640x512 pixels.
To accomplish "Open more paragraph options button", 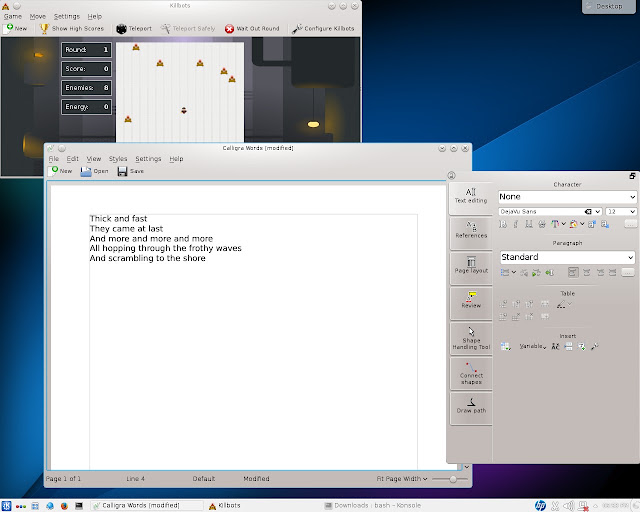I will [628, 272].
